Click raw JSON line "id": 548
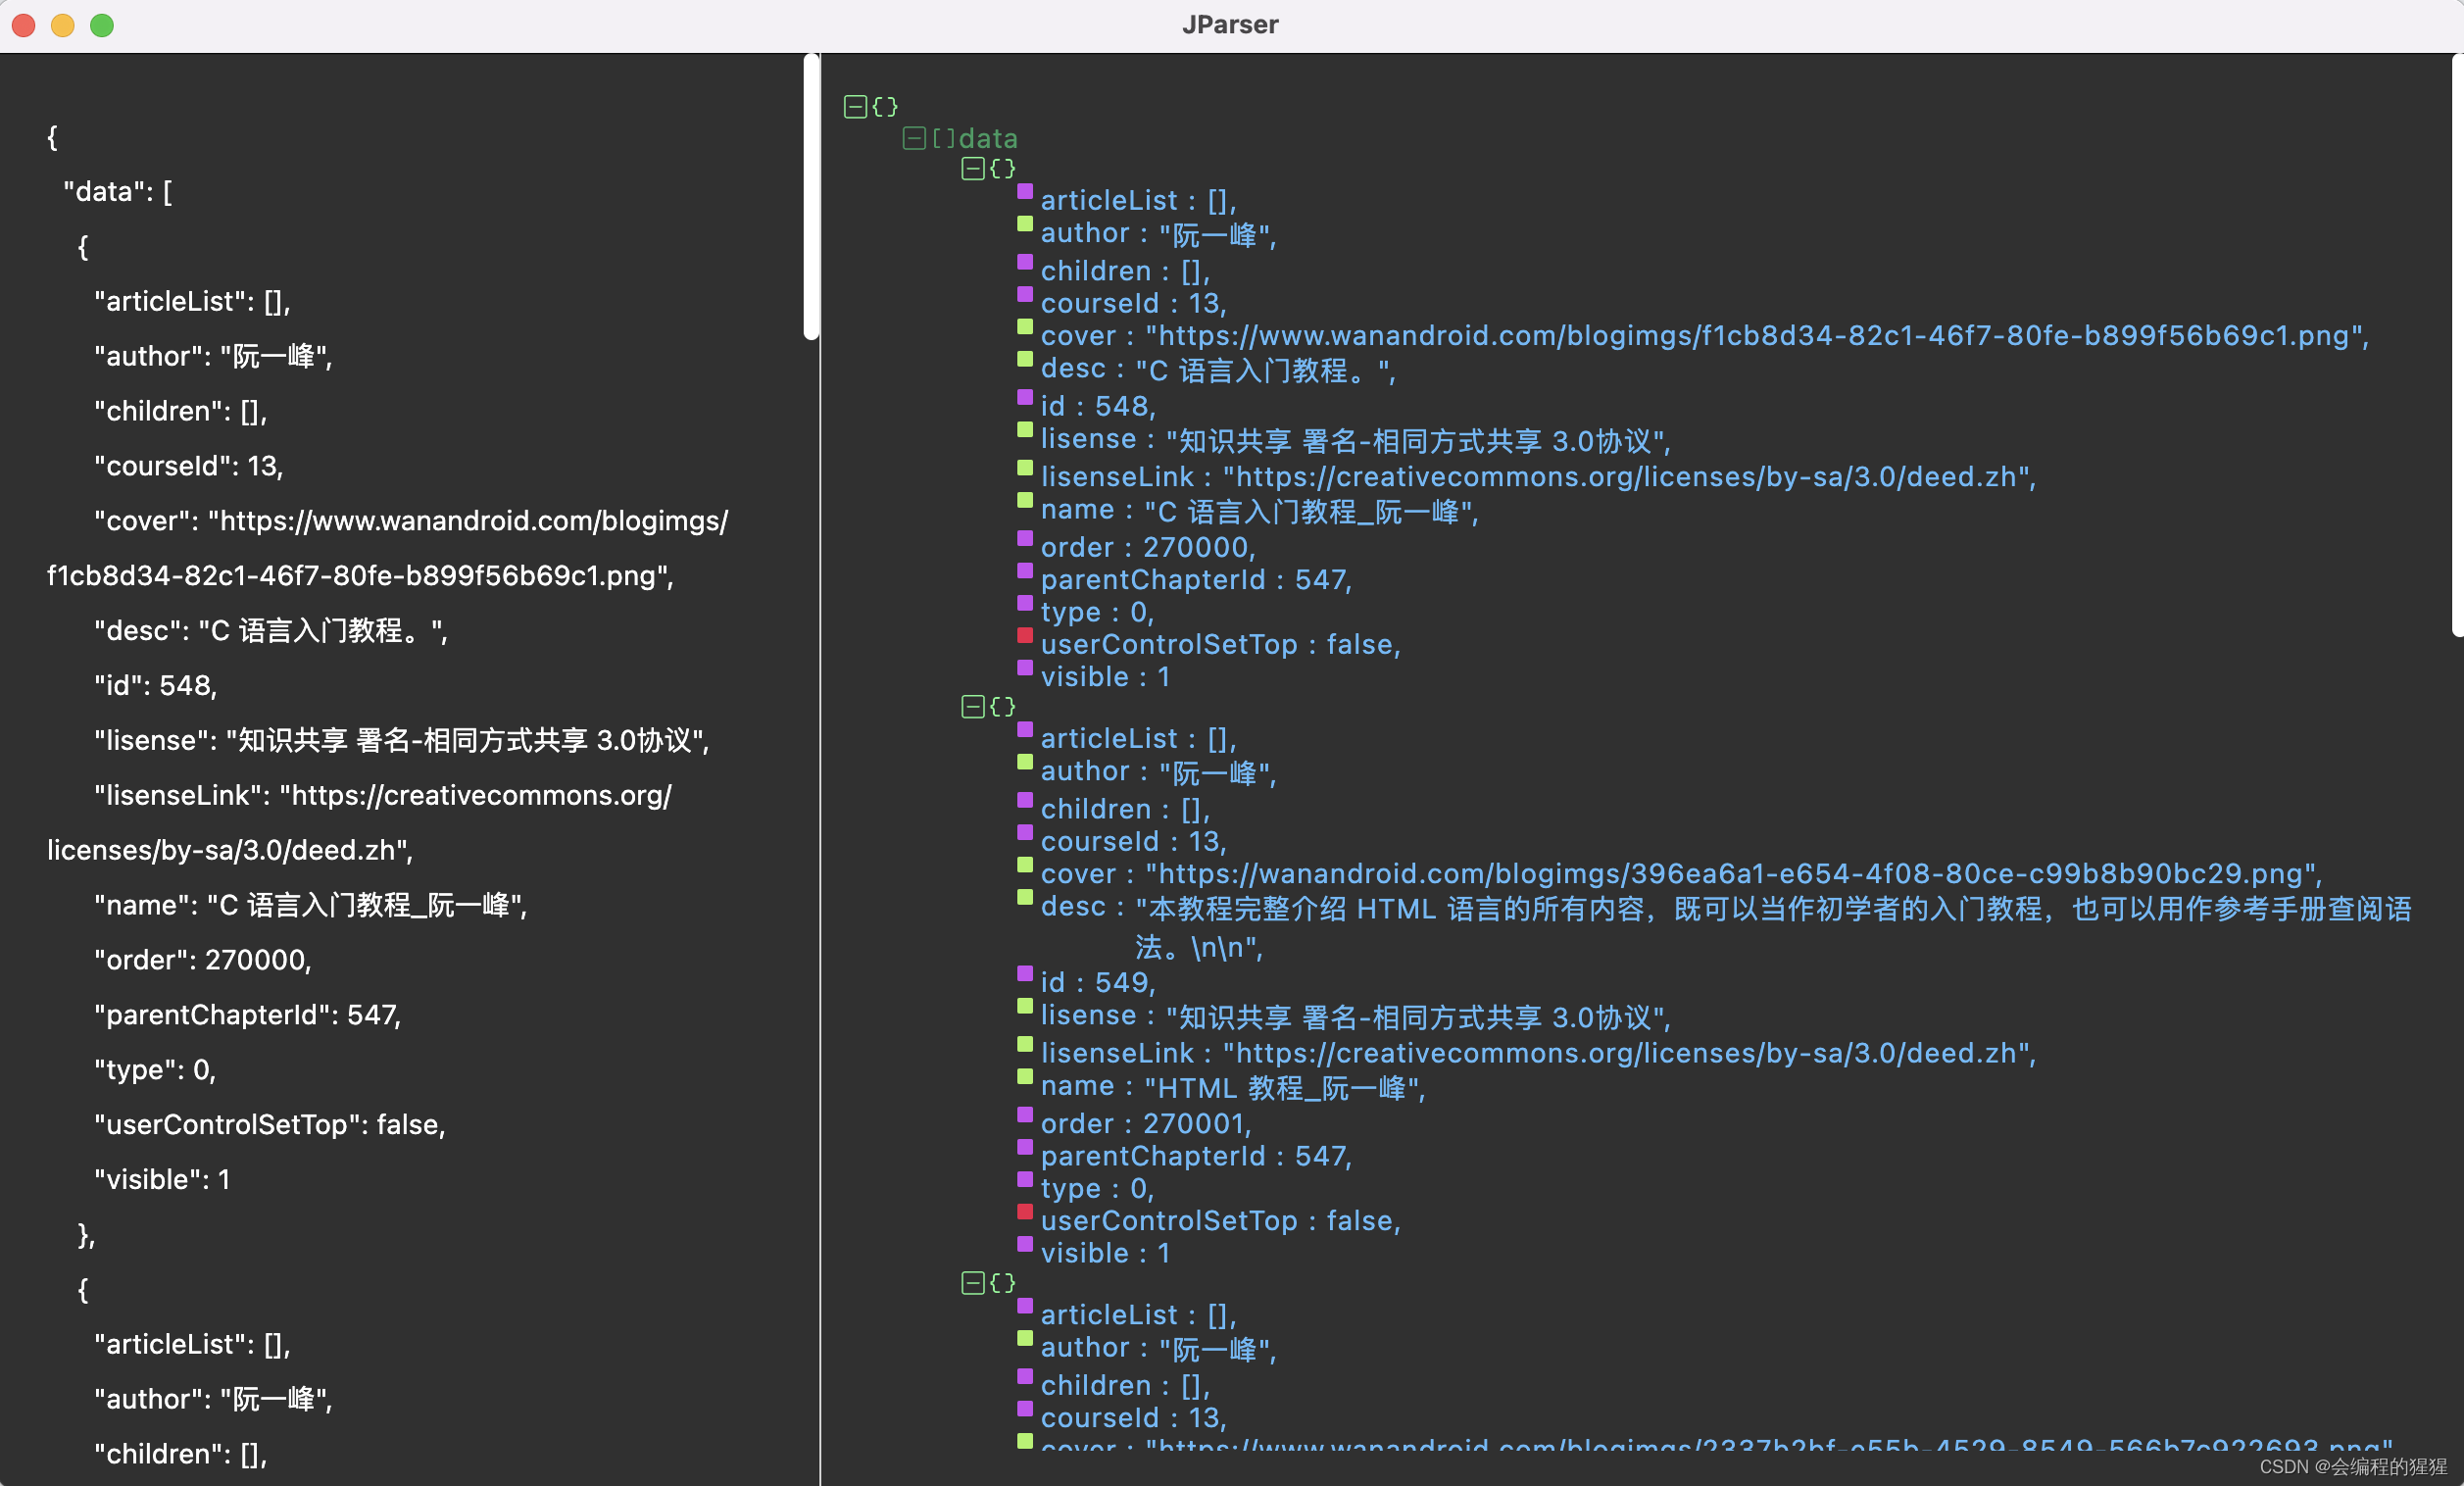This screenshot has width=2464, height=1486. pos(155,685)
